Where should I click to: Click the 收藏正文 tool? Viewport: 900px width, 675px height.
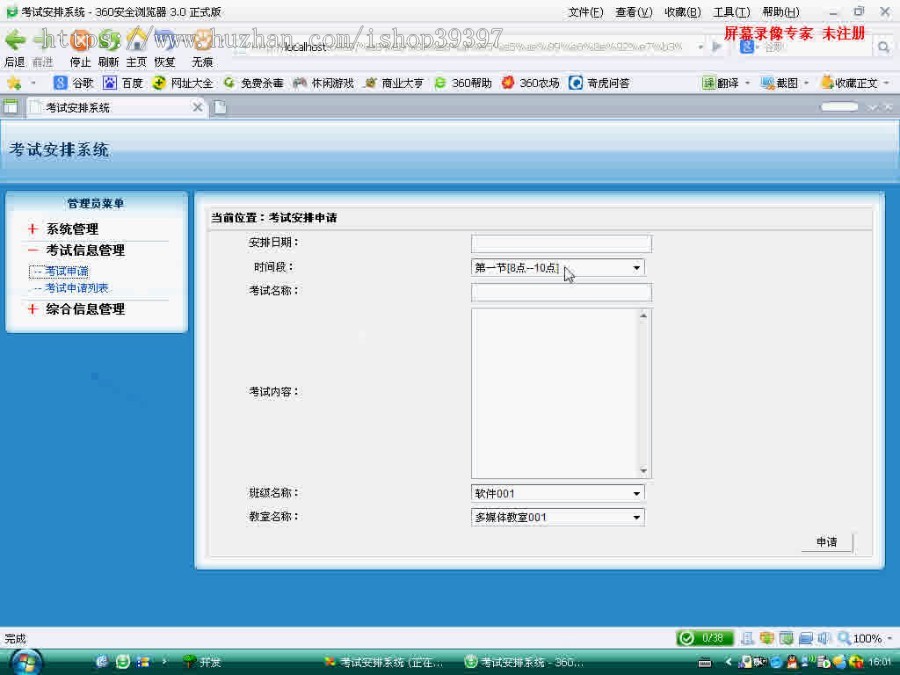coord(849,83)
